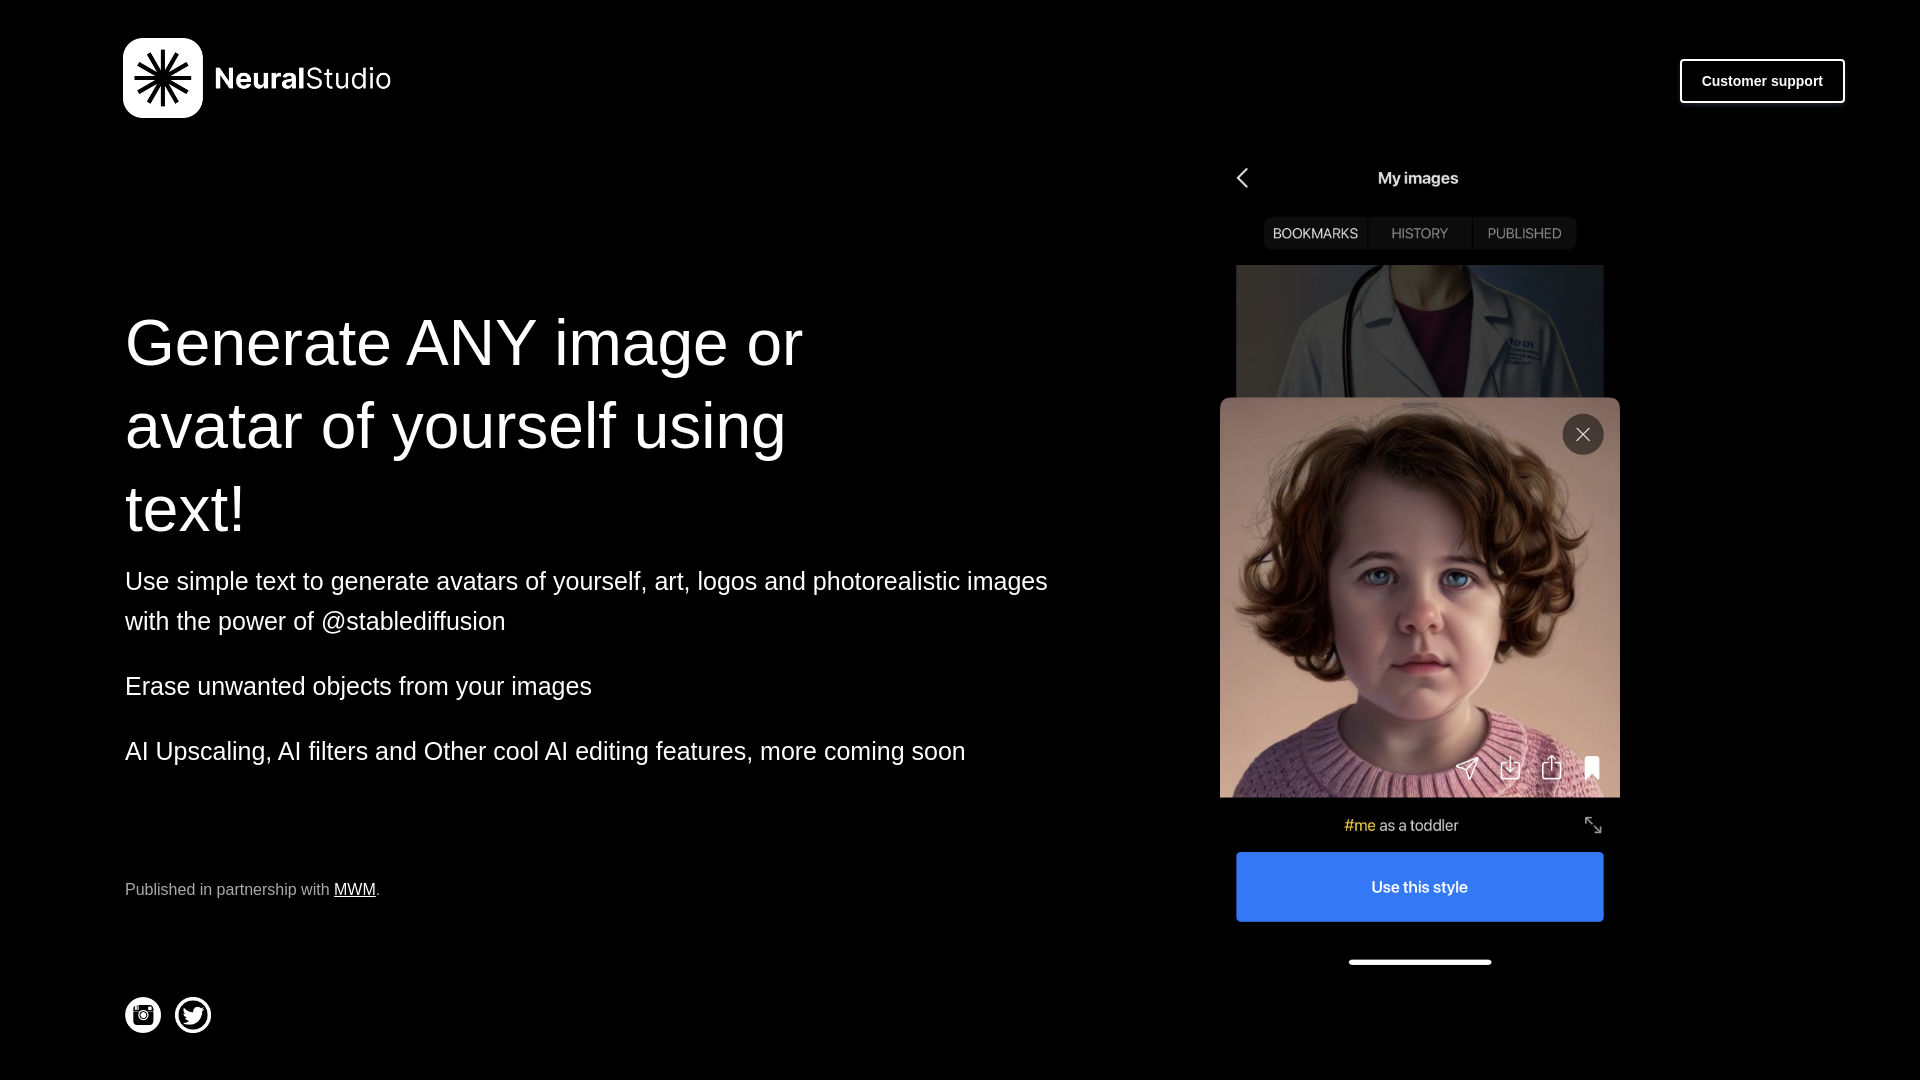Click Use this style button

click(1419, 886)
